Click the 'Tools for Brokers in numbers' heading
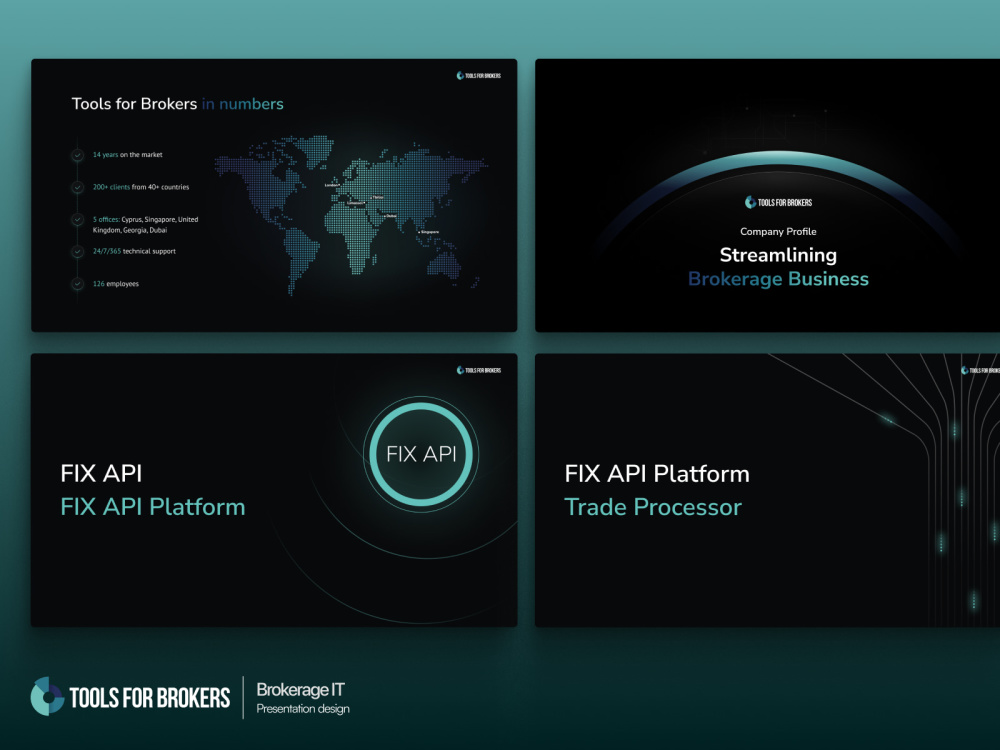The width and height of the screenshot is (1000, 750). 177,104
